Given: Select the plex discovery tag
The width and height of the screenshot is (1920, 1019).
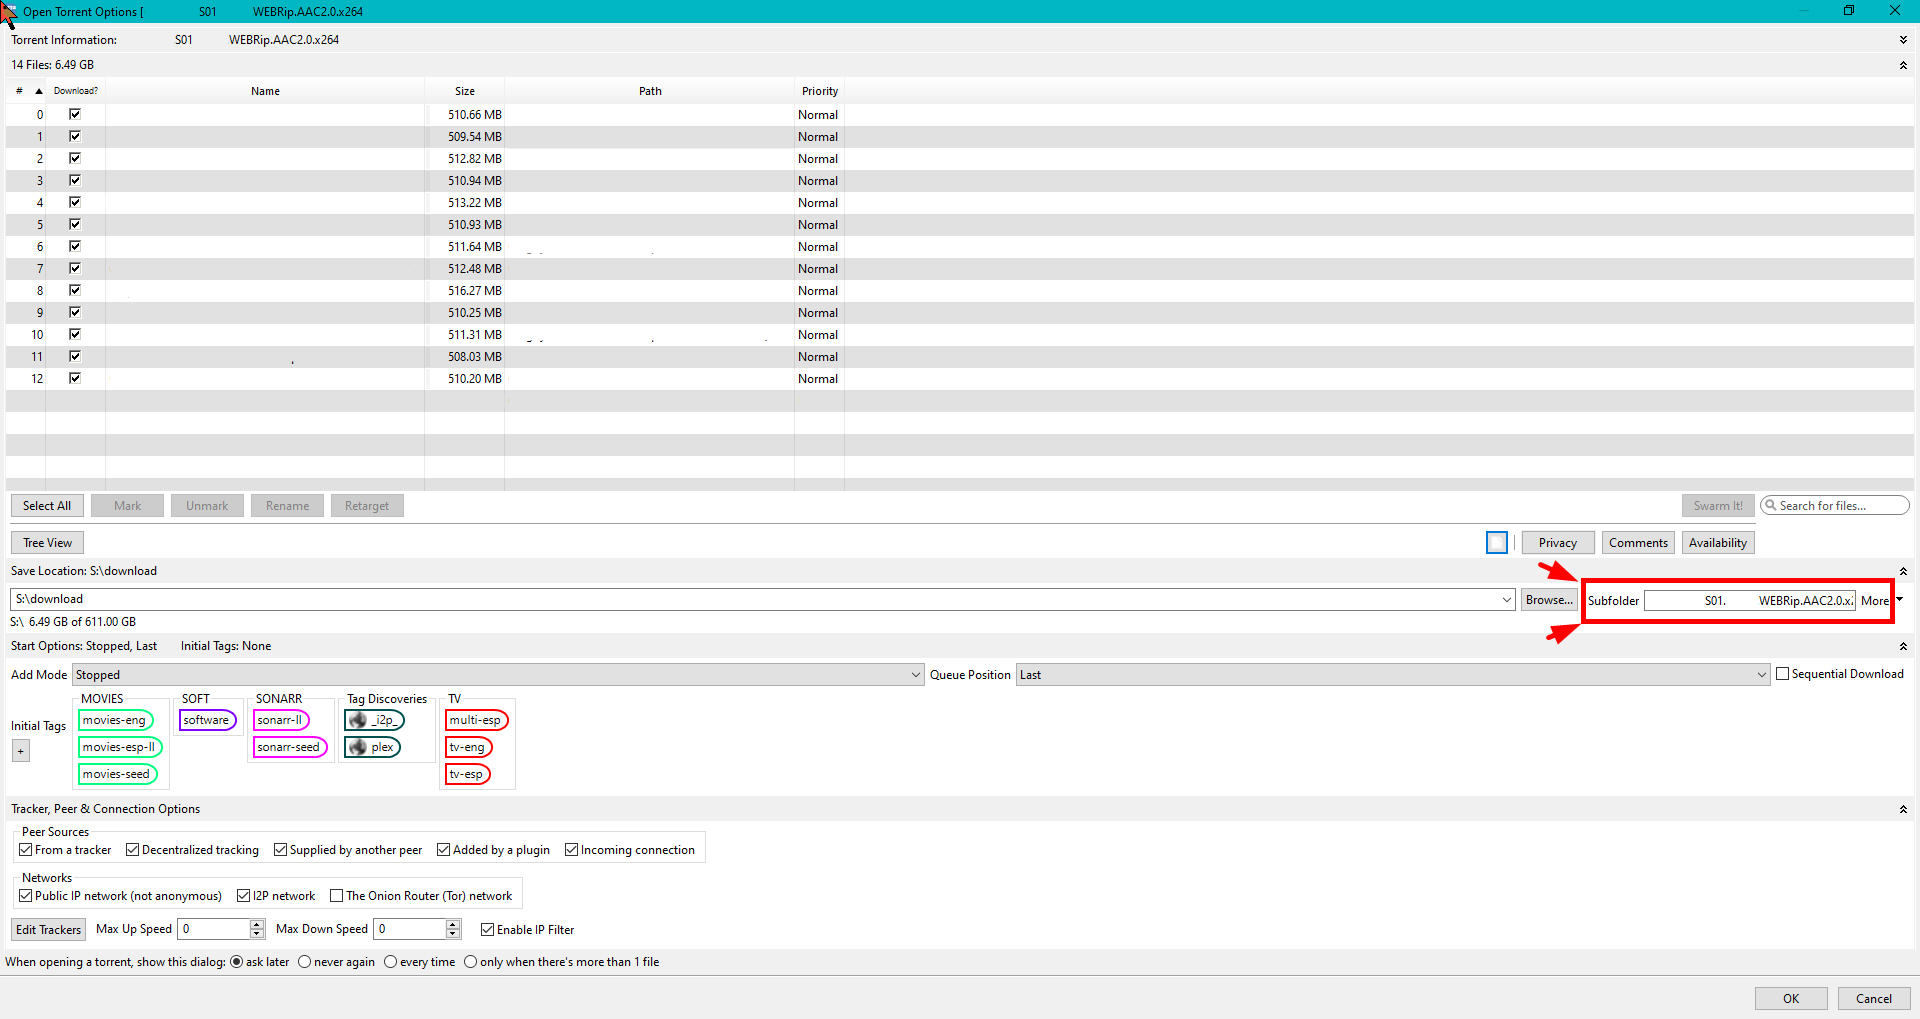Looking at the screenshot, I should coord(372,747).
